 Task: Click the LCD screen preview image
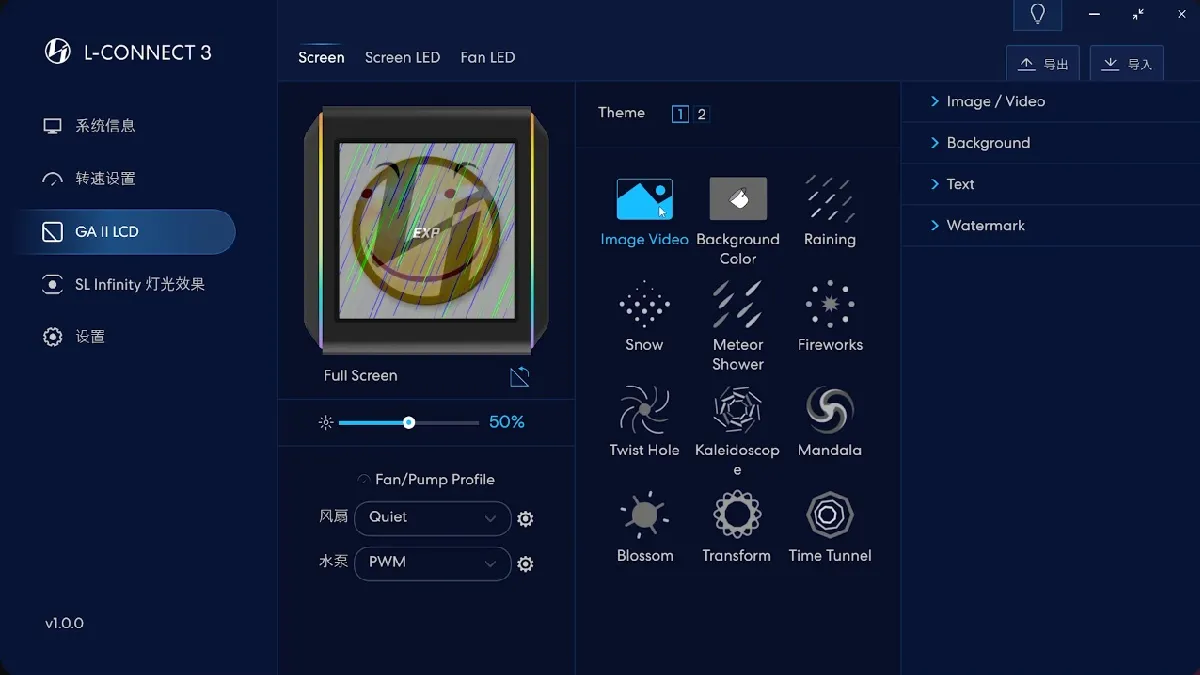[427, 231]
